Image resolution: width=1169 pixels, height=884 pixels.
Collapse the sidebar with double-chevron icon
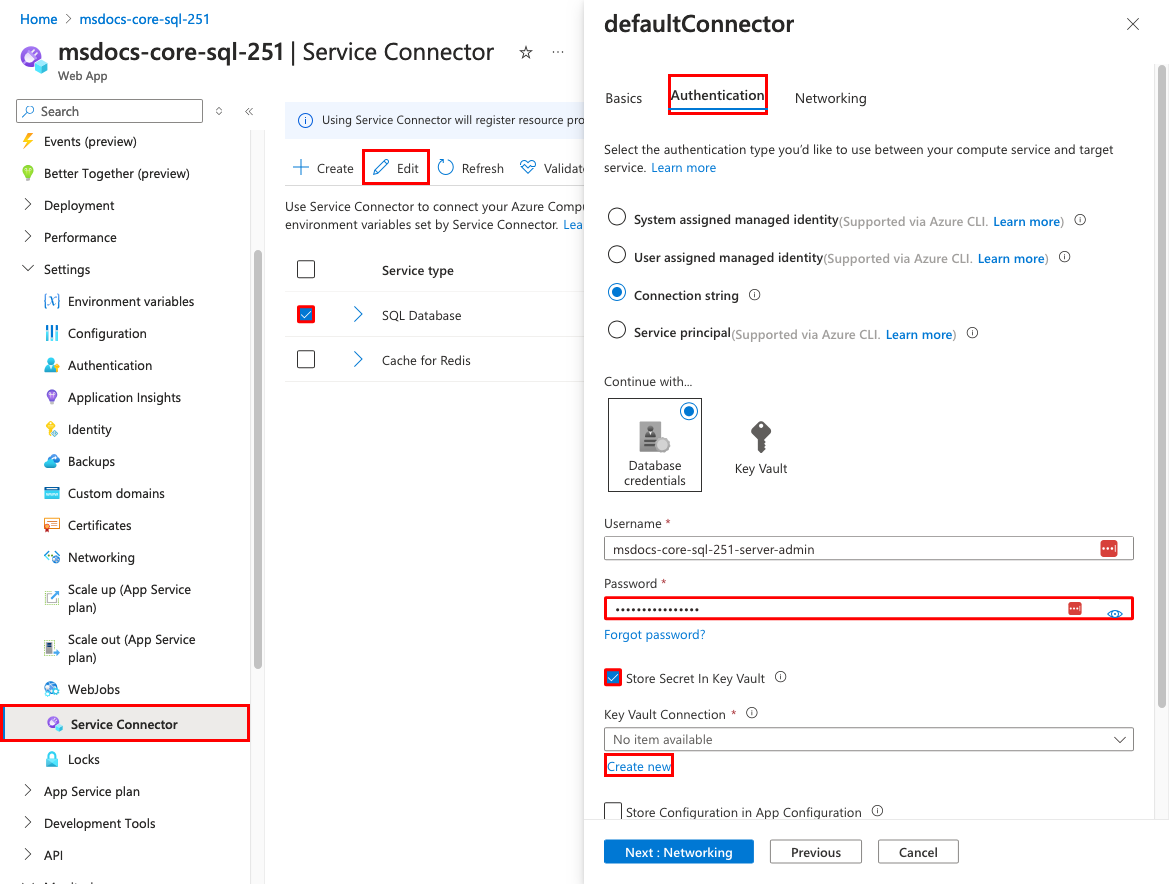click(x=249, y=112)
